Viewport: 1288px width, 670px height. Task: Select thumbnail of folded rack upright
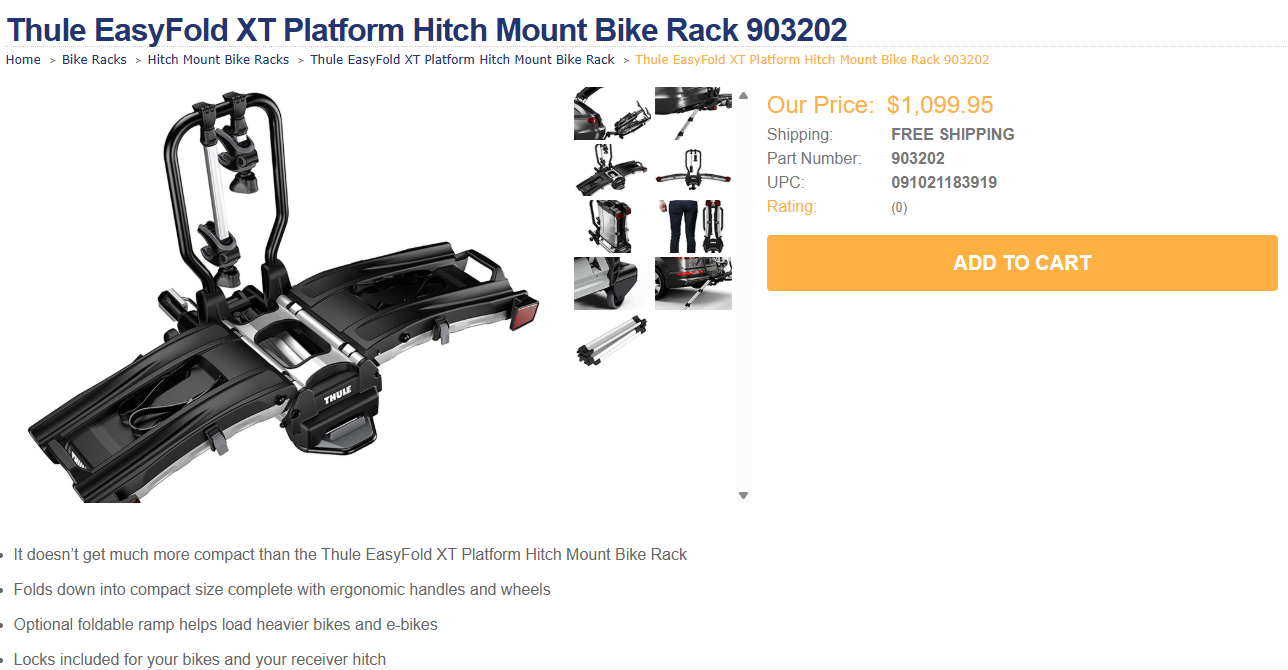tap(612, 227)
